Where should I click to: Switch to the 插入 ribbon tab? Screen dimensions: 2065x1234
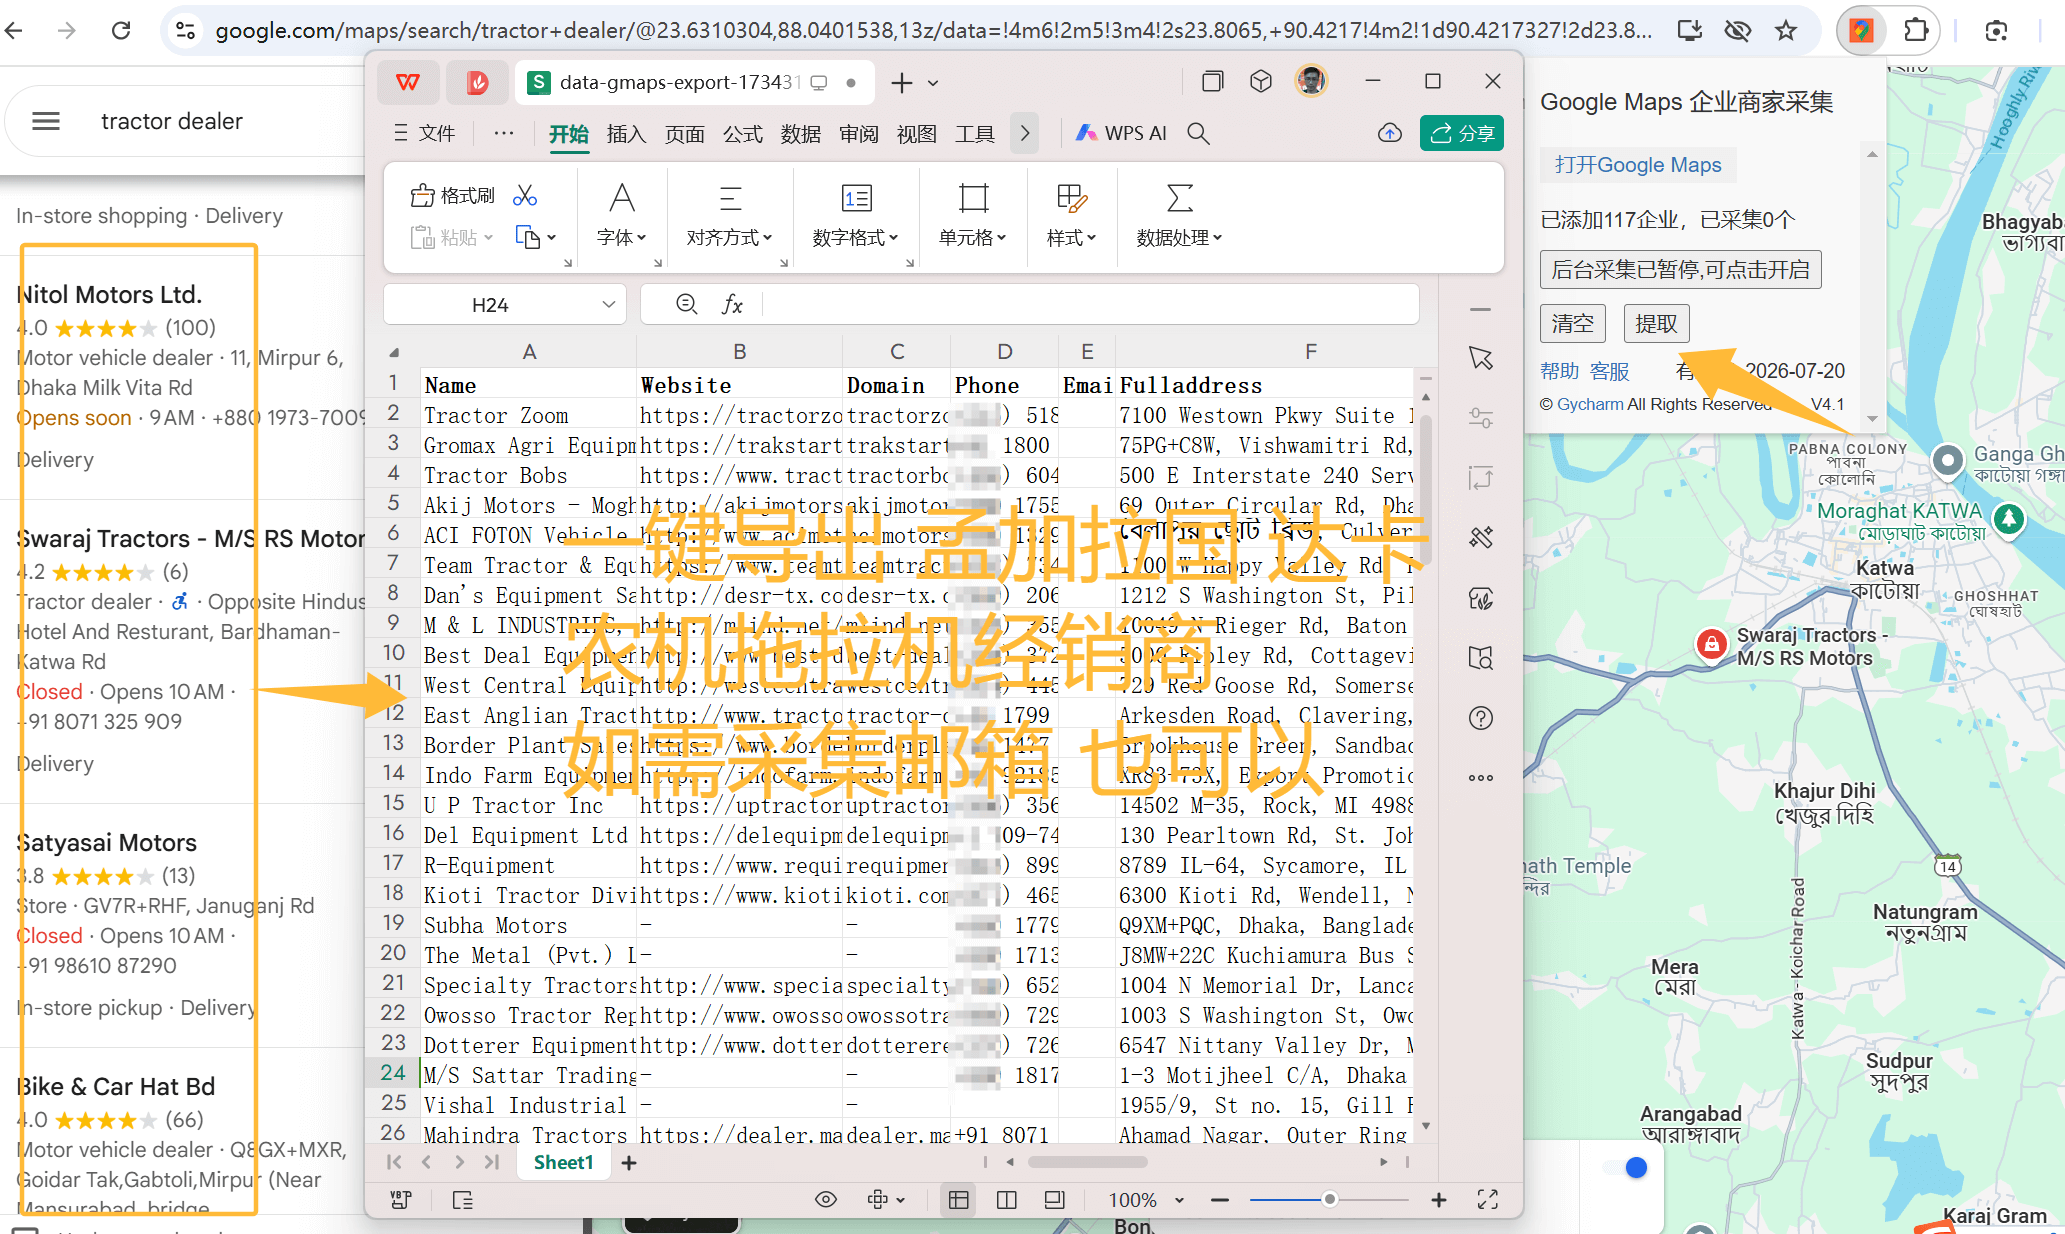[x=626, y=134]
